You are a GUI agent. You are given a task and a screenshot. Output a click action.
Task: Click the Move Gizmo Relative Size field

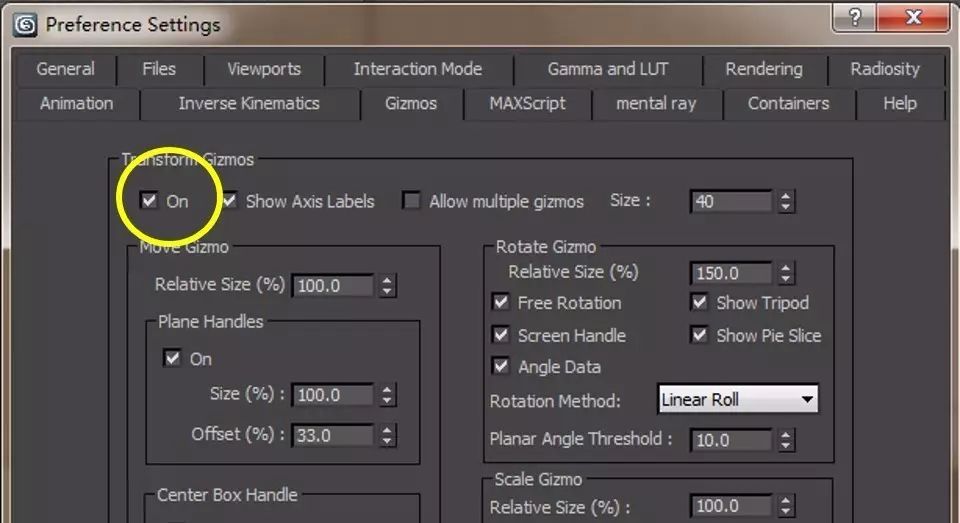[332, 285]
